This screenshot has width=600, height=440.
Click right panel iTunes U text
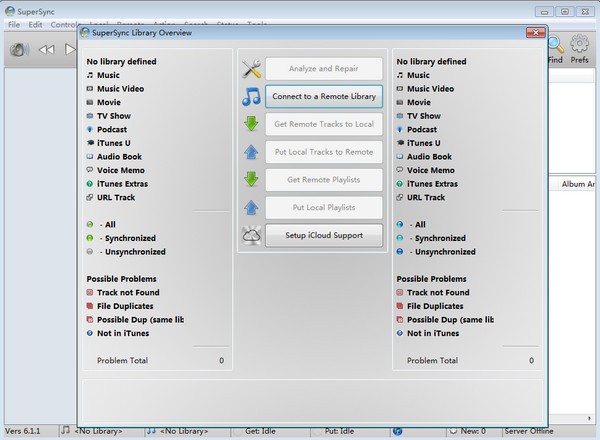tap(424, 143)
